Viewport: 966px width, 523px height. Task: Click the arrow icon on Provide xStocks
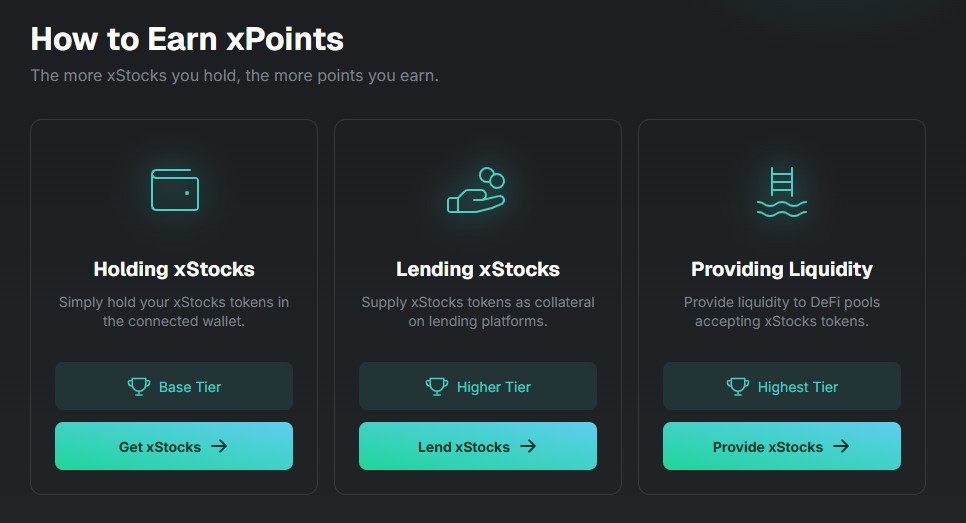pyautogui.click(x=841, y=446)
